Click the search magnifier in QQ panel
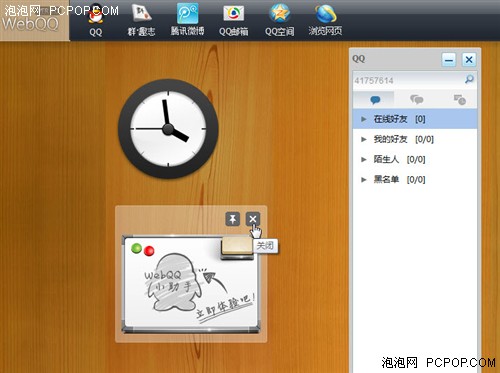This screenshot has width=500, height=373. (x=469, y=79)
